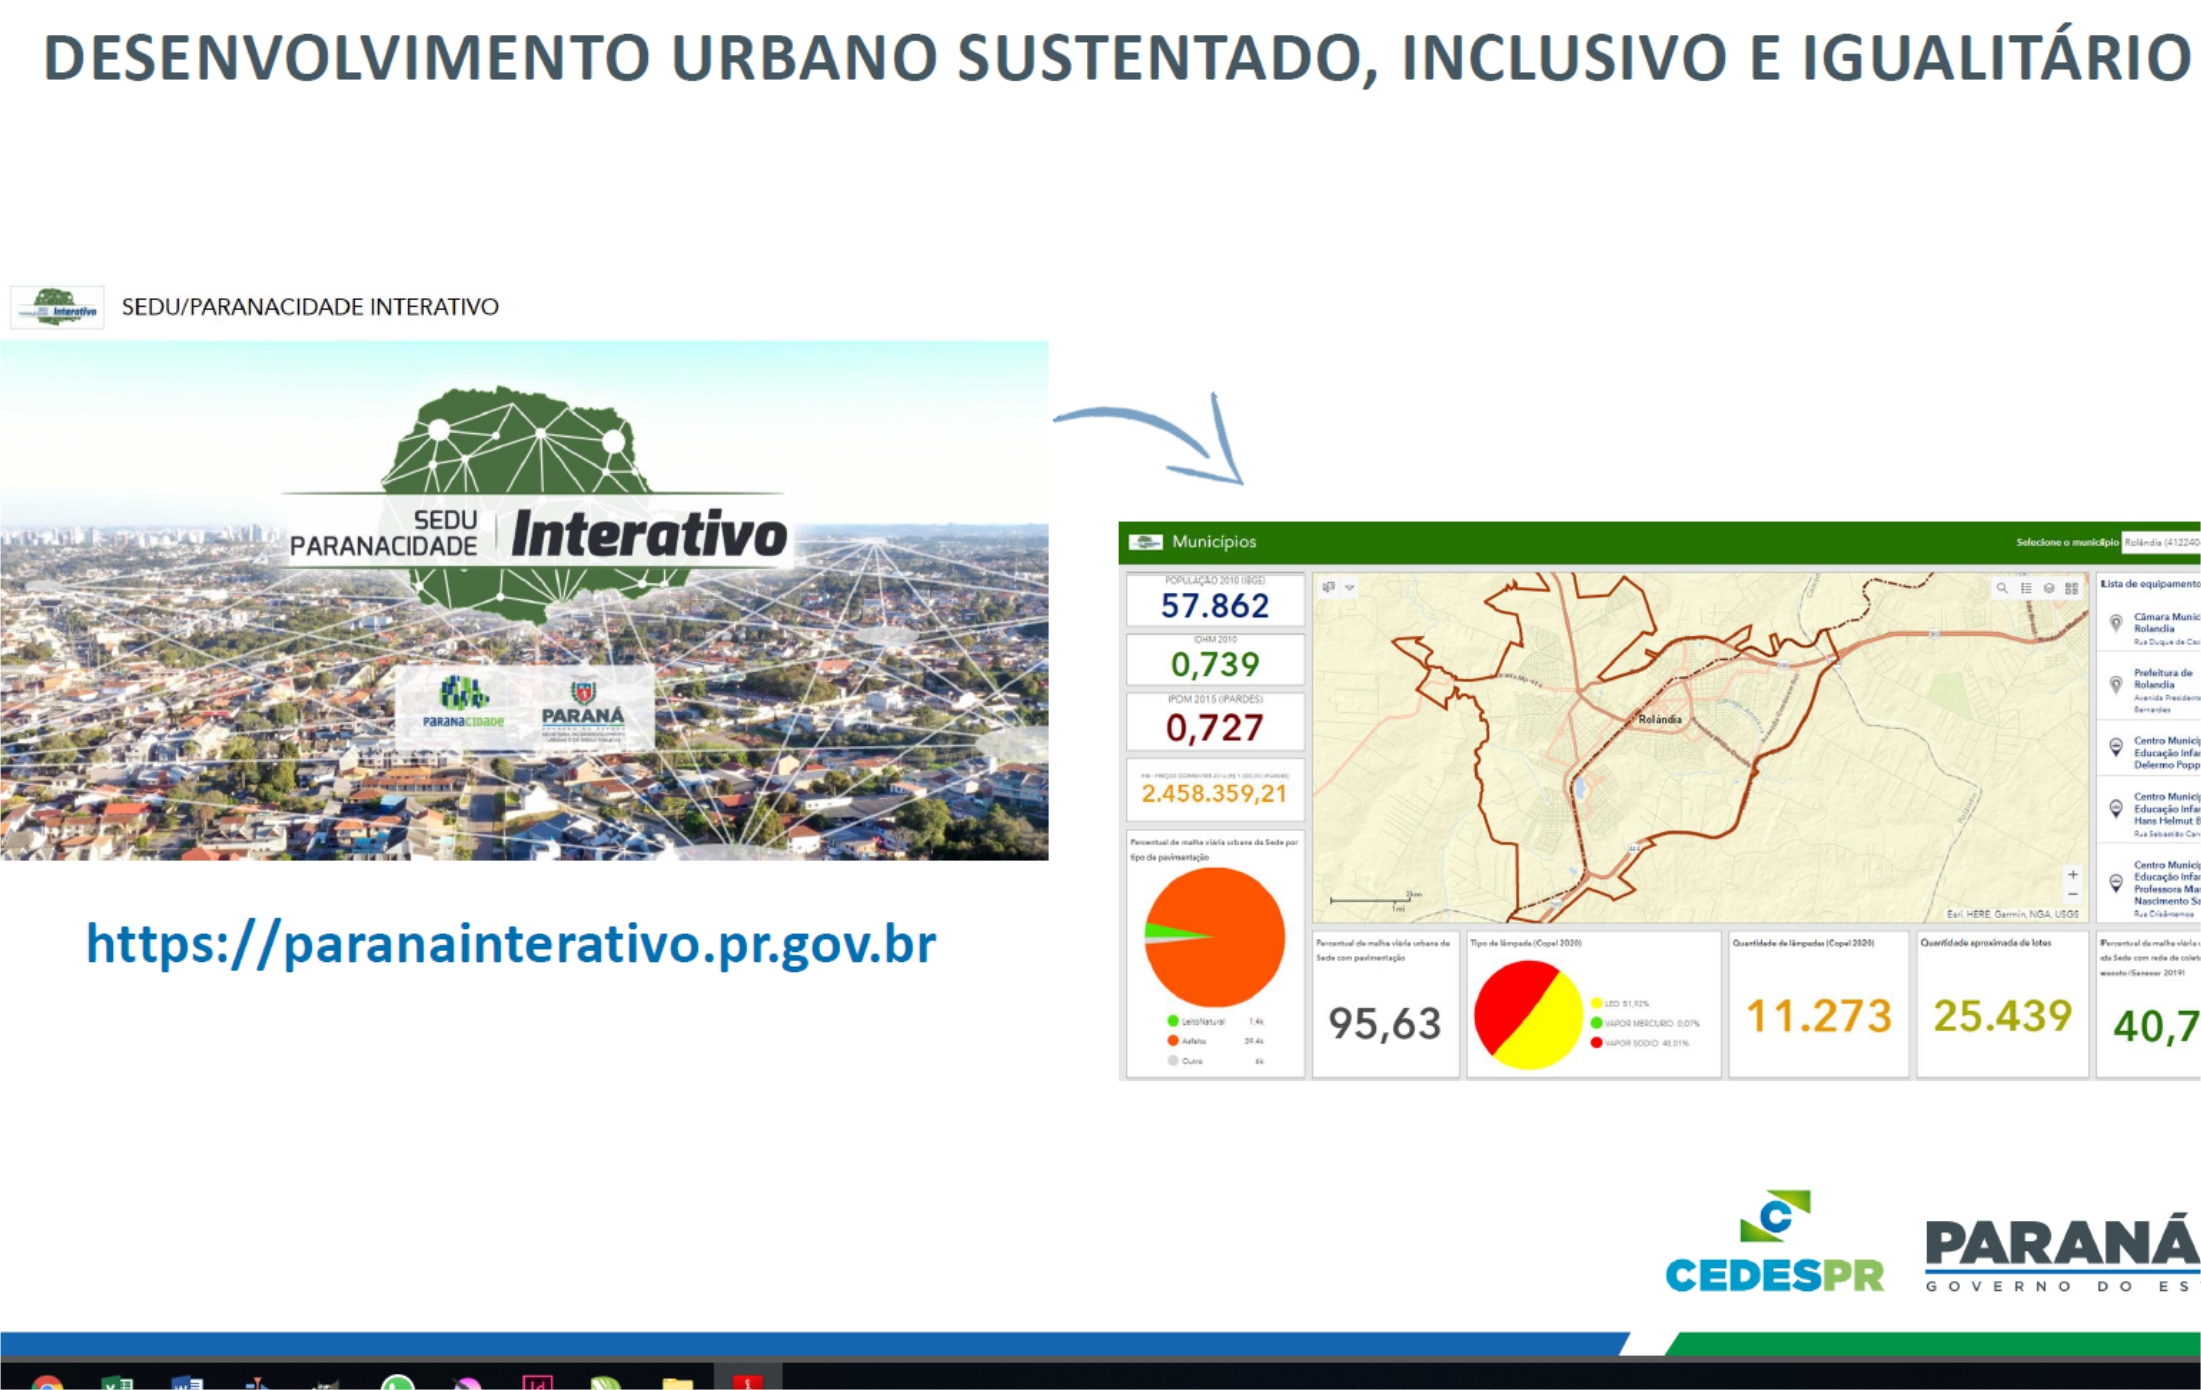This screenshot has height=1390, width=2201.
Task: Click the map zoom out minus button
Action: pyautogui.click(x=2072, y=894)
